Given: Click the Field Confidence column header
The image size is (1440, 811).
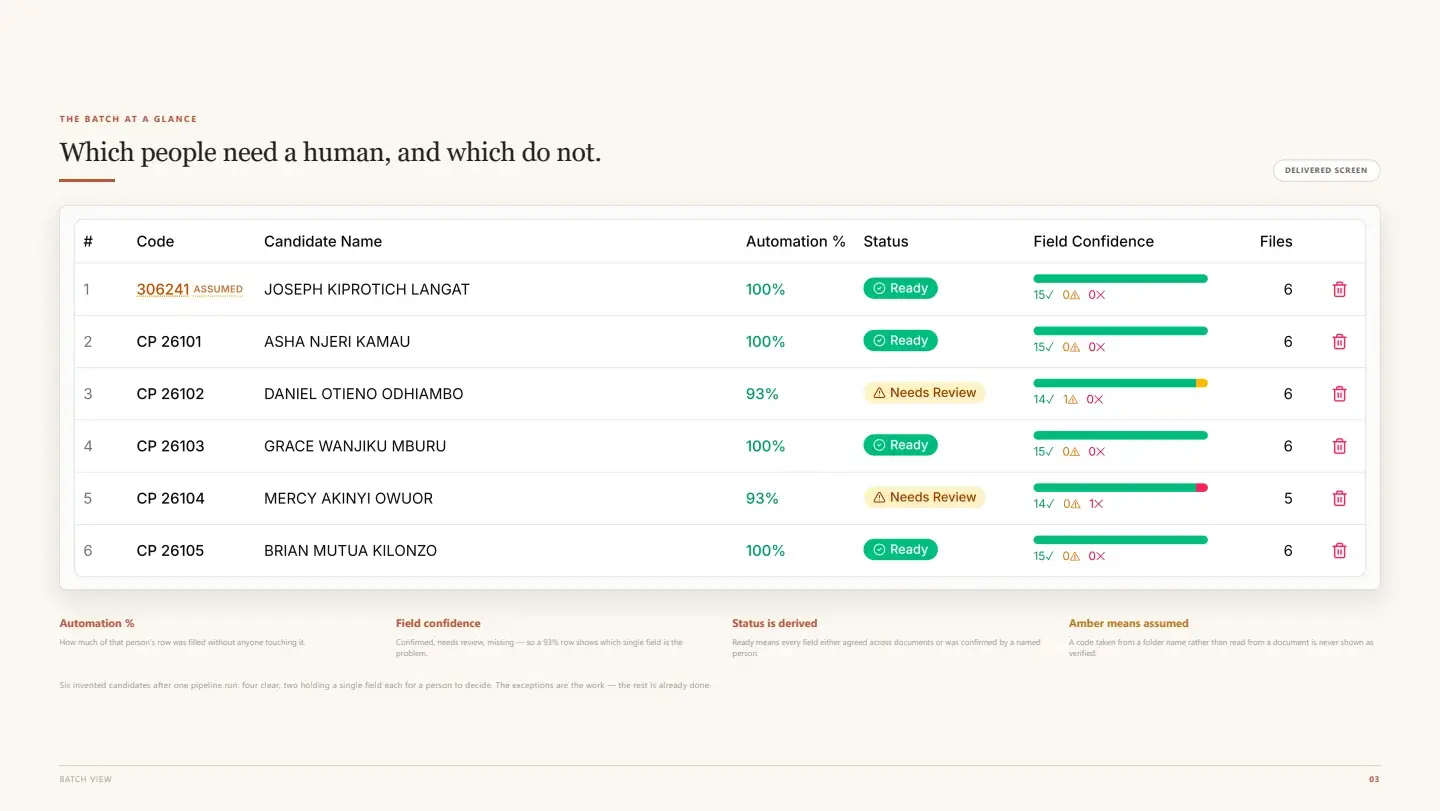Looking at the screenshot, I should [x=1094, y=241].
